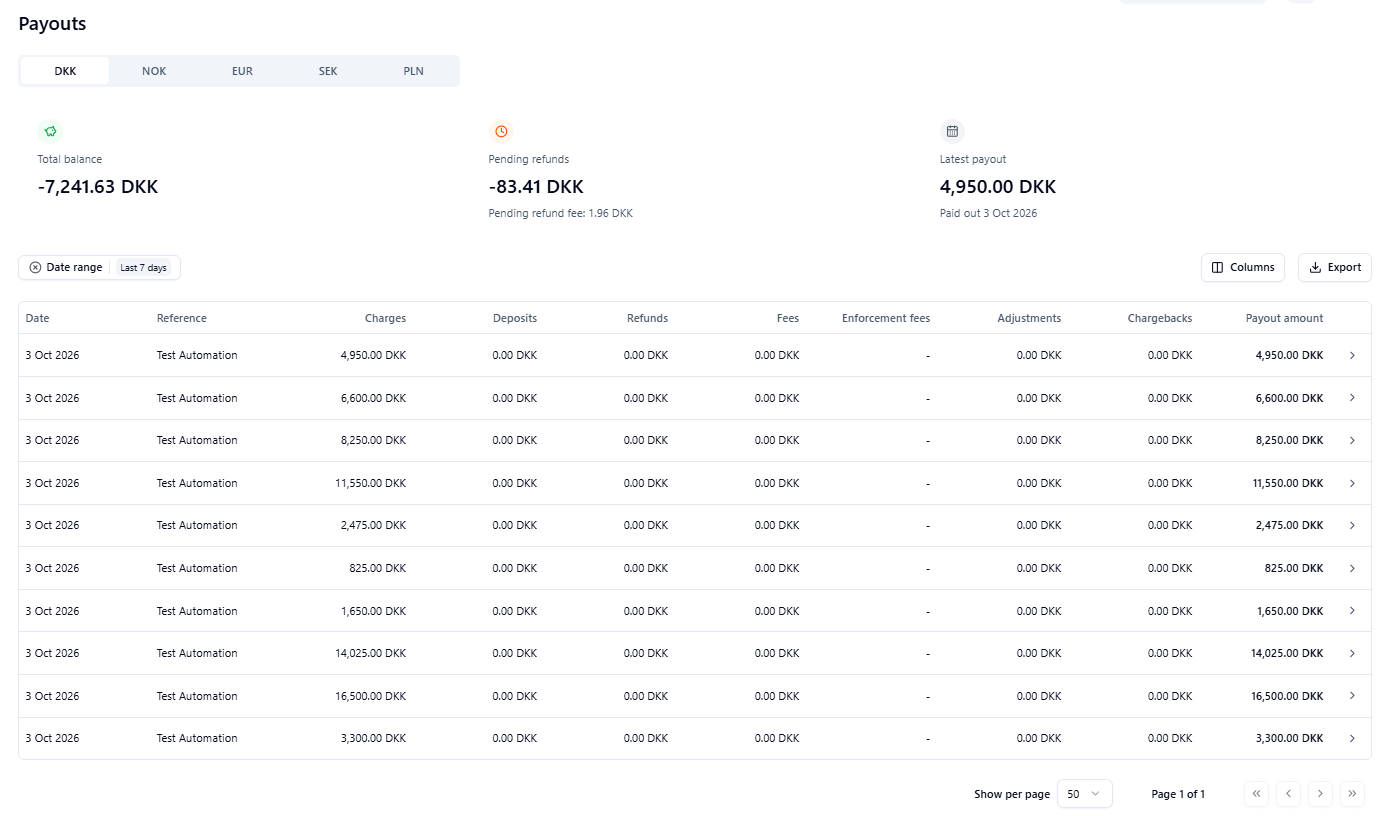Switch to the EUR currency tab
Image resolution: width=1376 pixels, height=816 pixels.
click(x=242, y=71)
